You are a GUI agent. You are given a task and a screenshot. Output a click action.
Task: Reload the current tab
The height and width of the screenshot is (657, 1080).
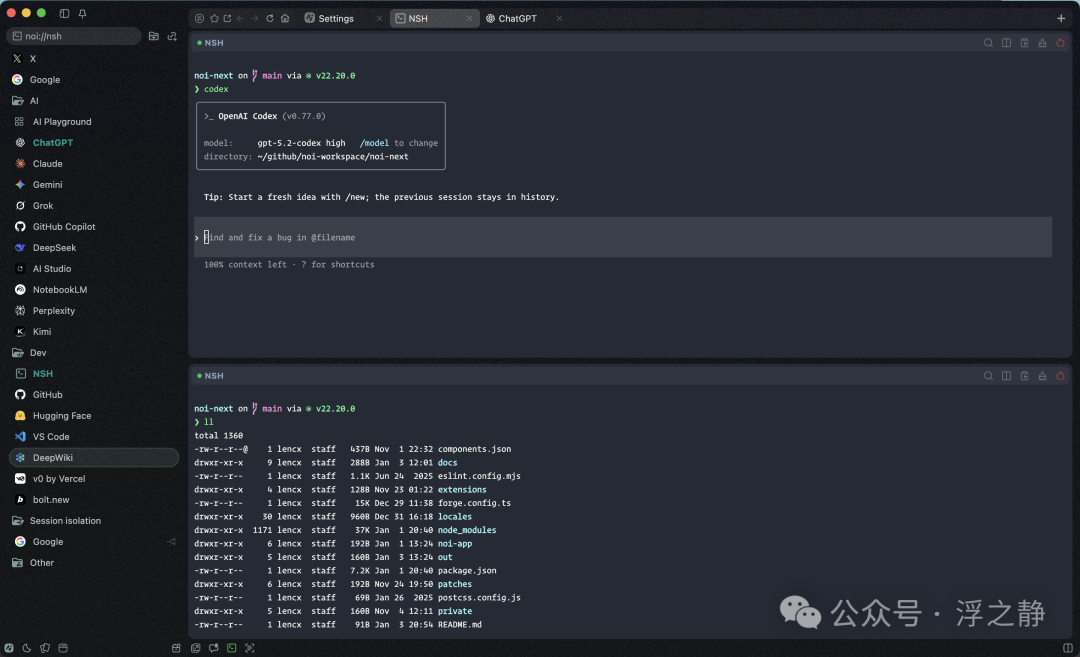270,19
